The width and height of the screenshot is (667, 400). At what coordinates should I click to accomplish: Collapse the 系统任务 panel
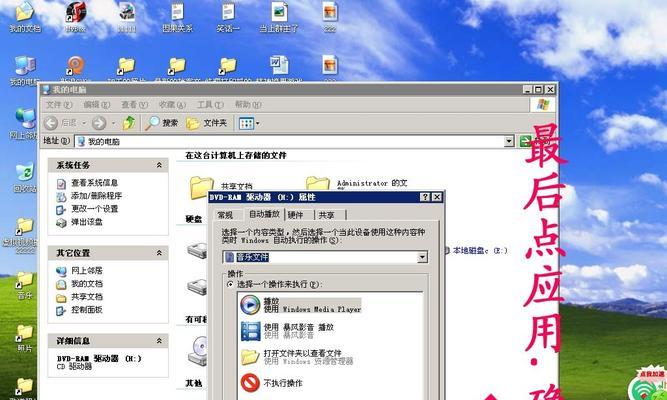159,165
